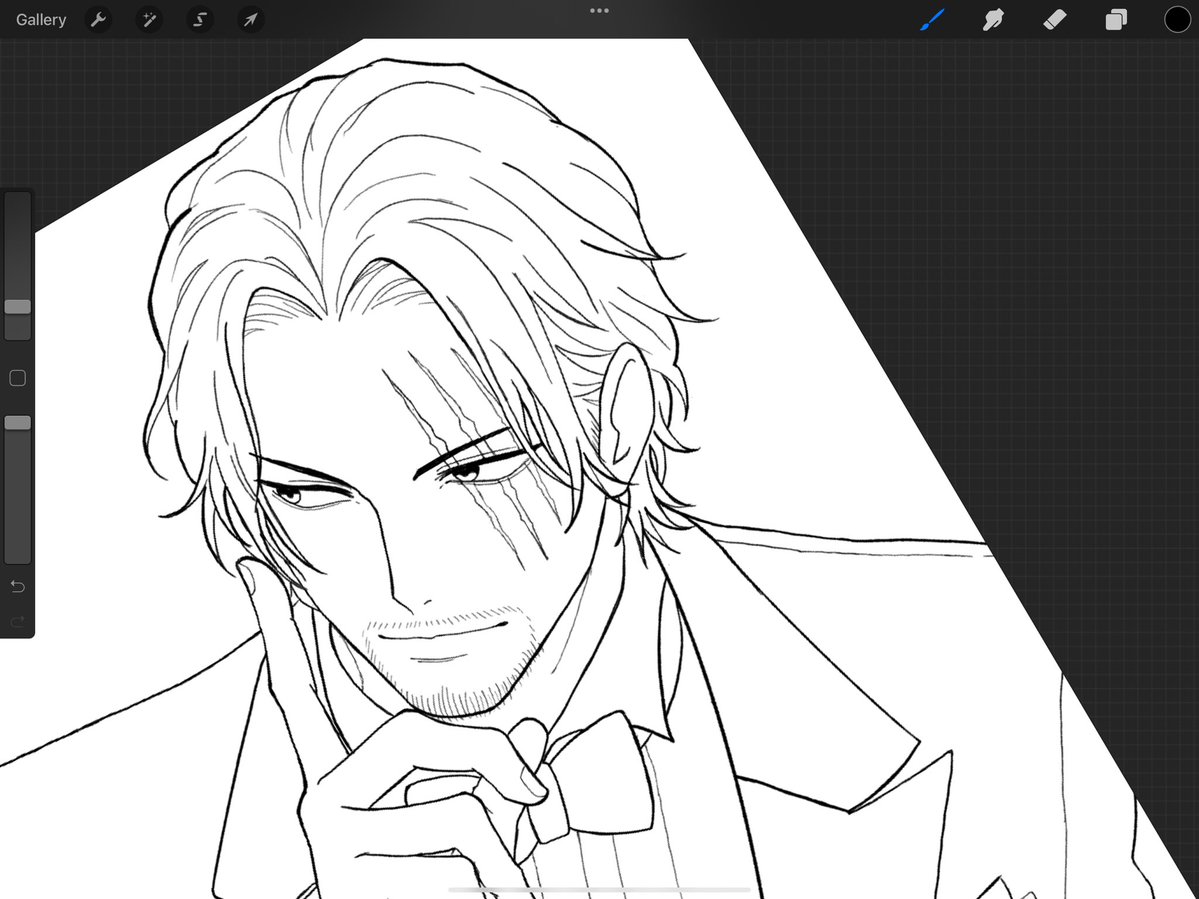Select the Eraser tool
The height and width of the screenshot is (899, 1199).
point(1054,20)
